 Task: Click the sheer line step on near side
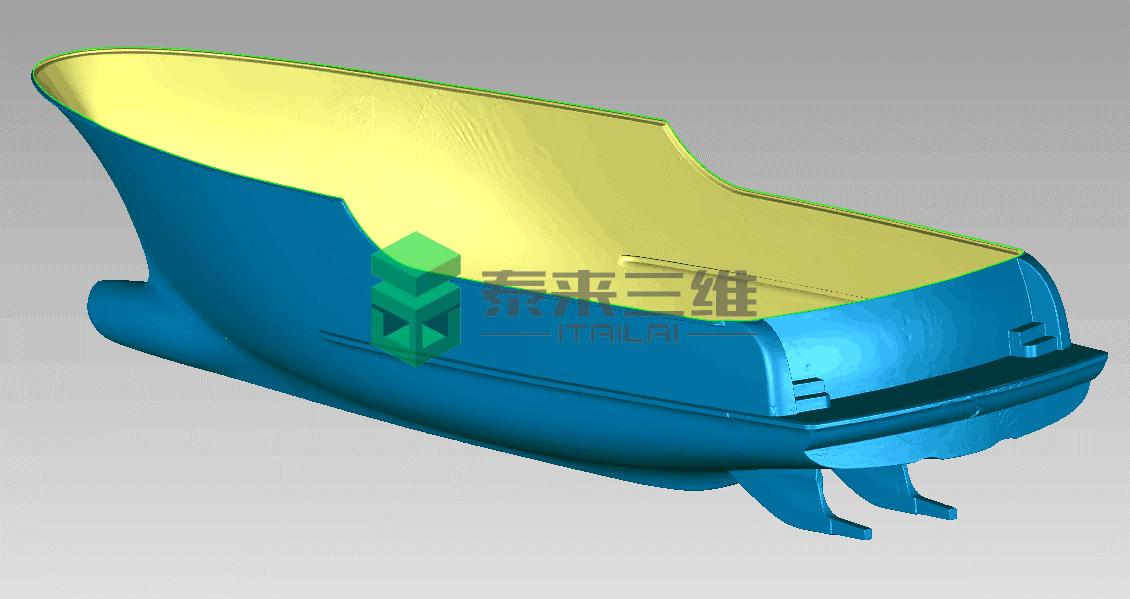(352, 215)
